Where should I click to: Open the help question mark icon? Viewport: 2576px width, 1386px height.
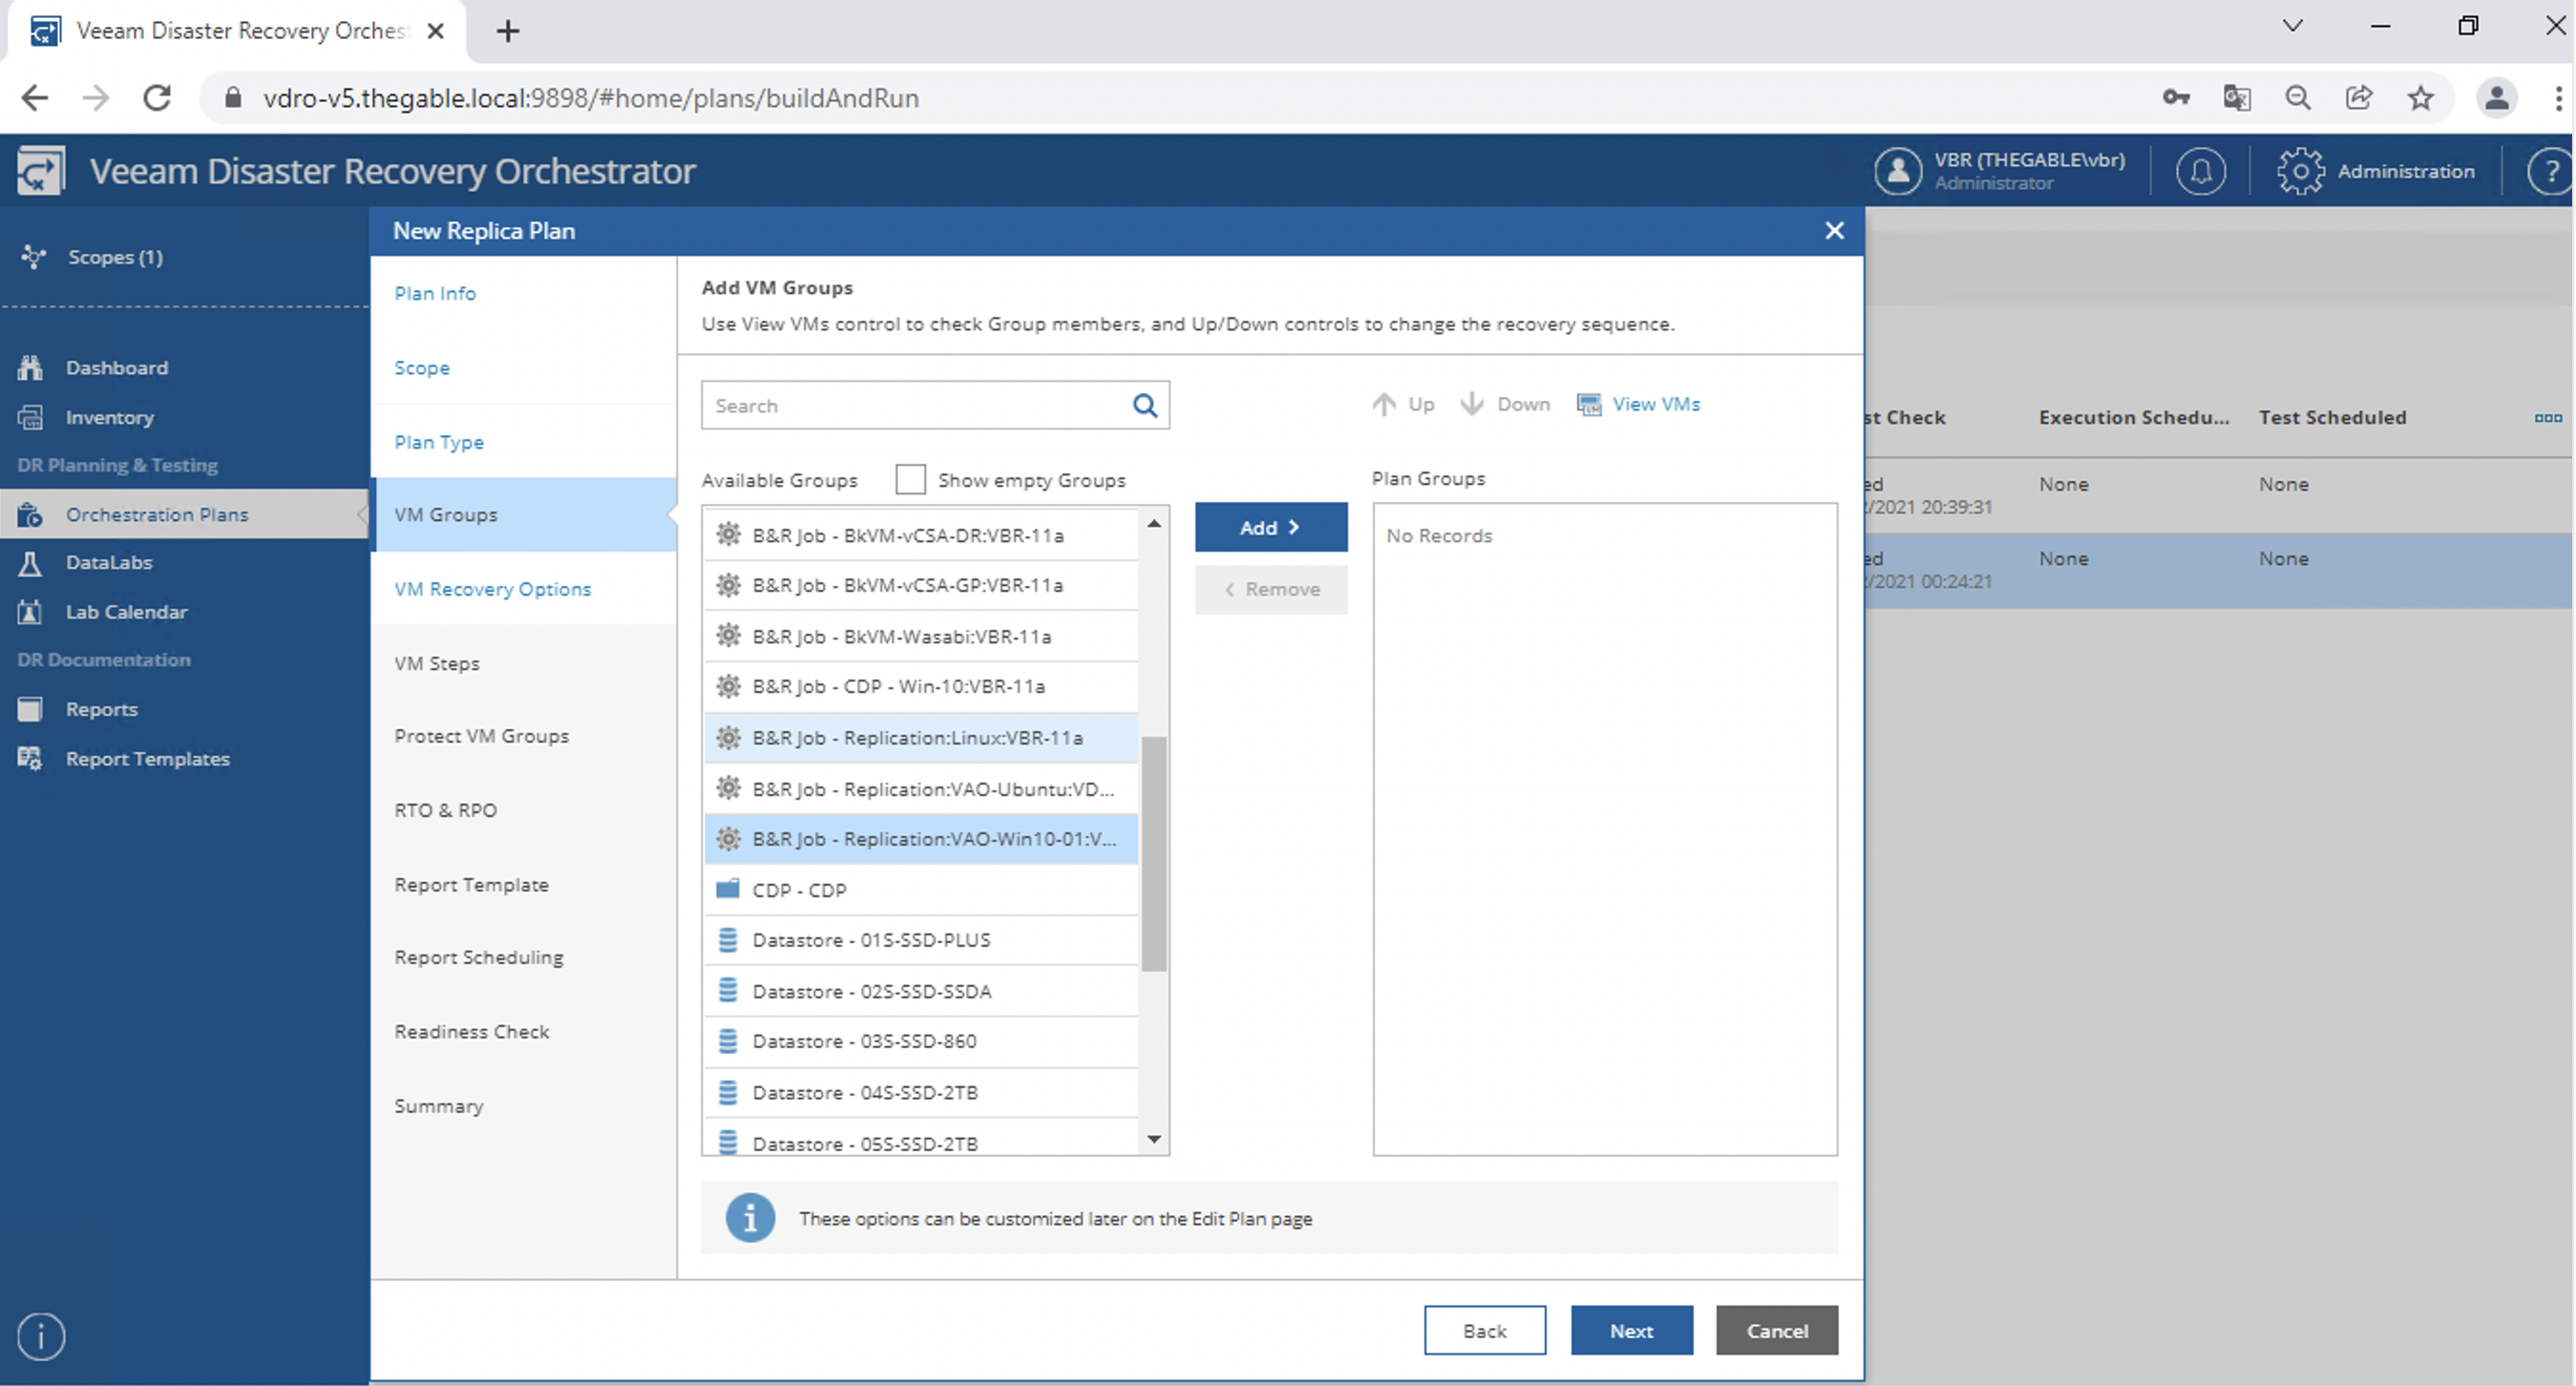click(2551, 172)
